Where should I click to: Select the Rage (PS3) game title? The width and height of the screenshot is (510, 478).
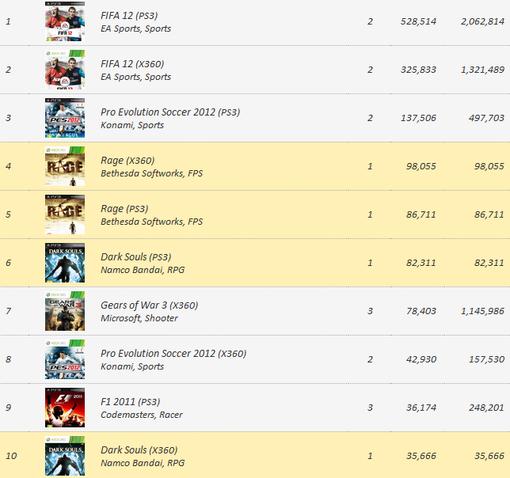[124, 209]
